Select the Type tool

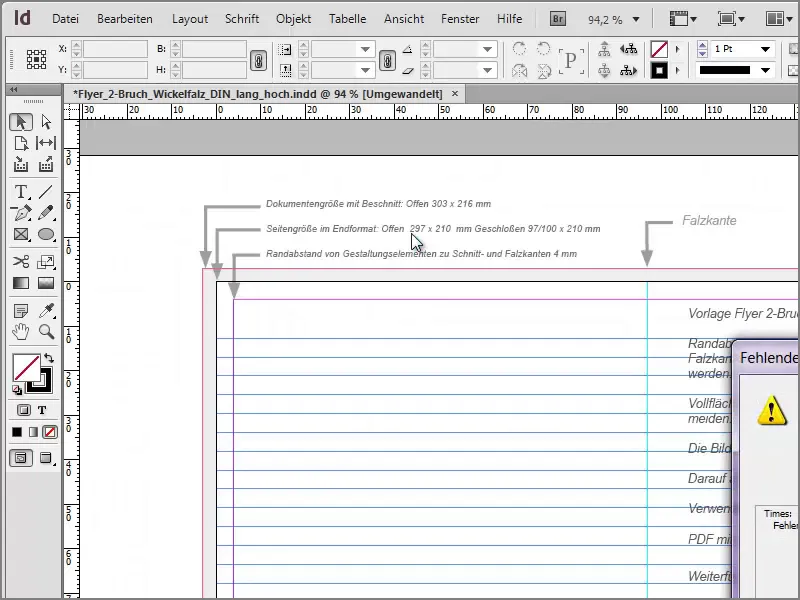[x=21, y=192]
